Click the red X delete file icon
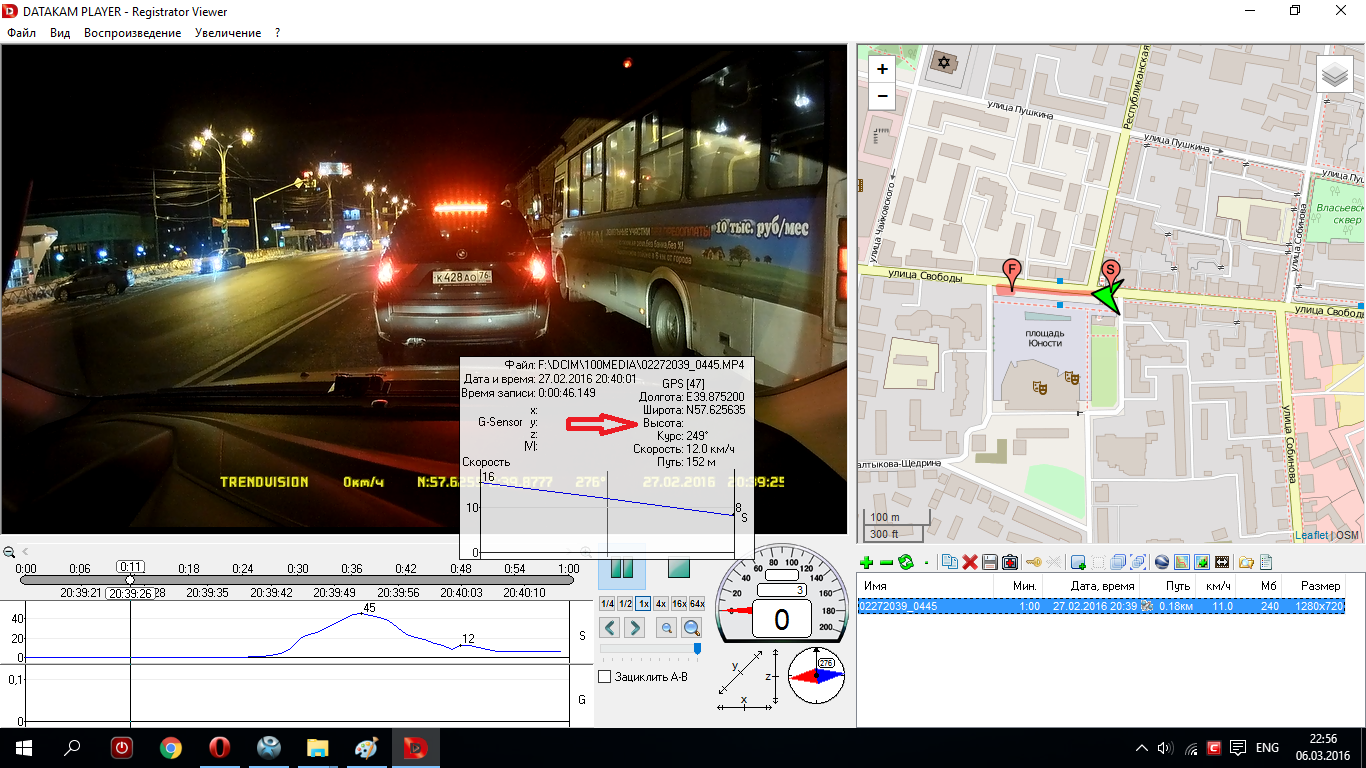1366x768 pixels. pyautogui.click(x=969, y=563)
